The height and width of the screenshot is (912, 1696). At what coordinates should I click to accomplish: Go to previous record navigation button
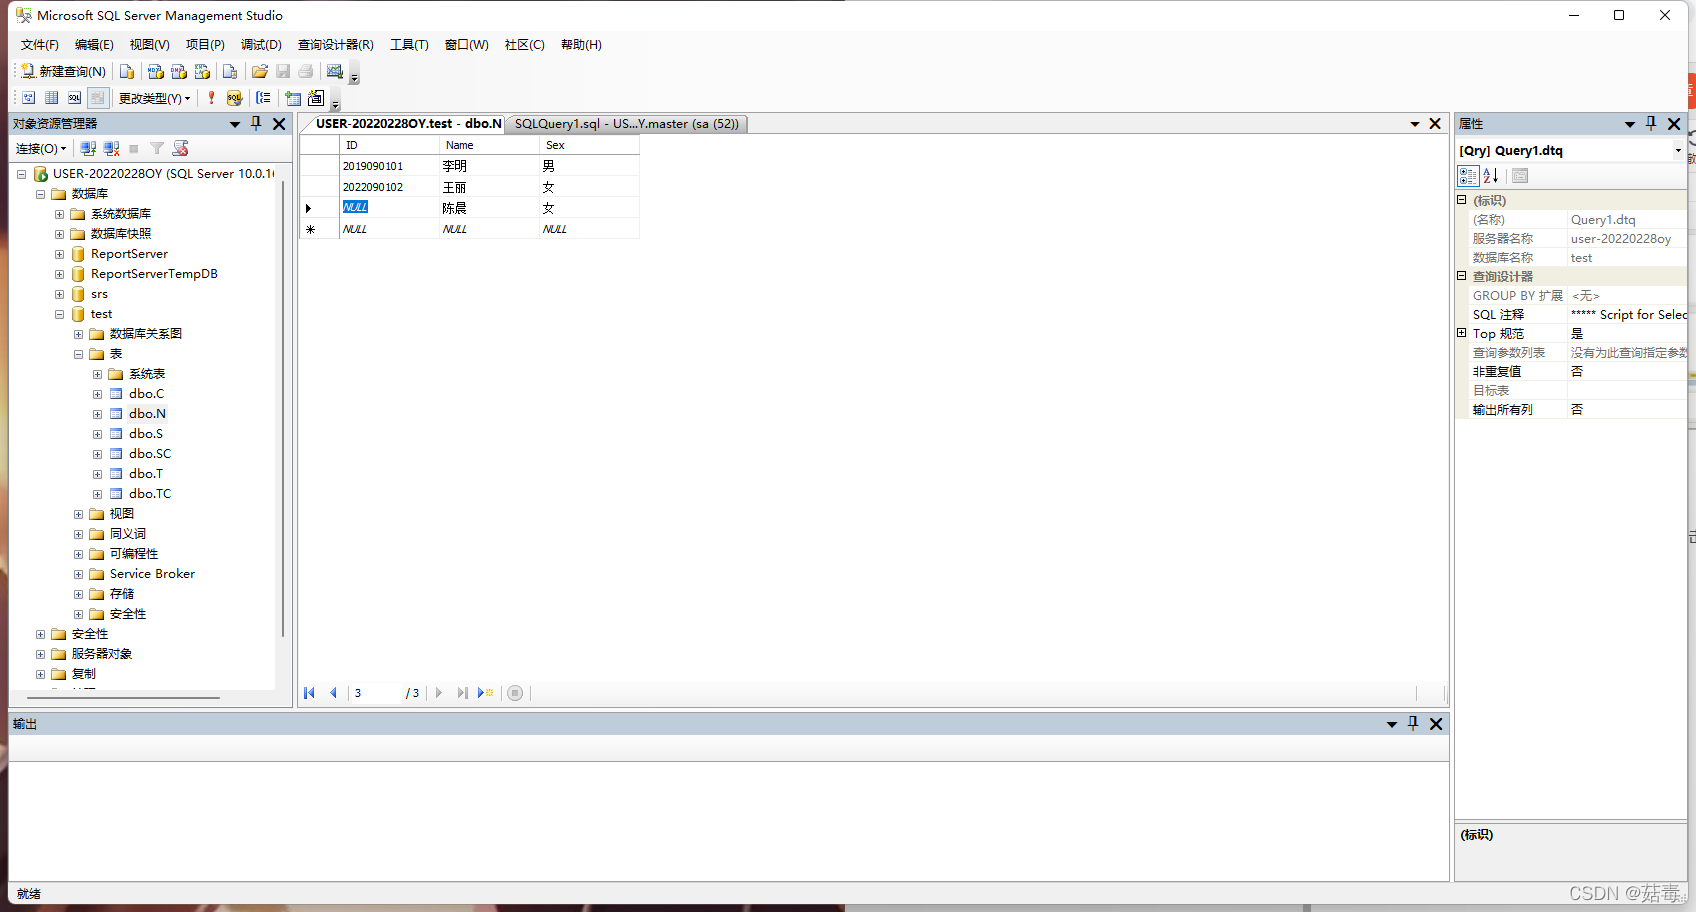point(333,693)
